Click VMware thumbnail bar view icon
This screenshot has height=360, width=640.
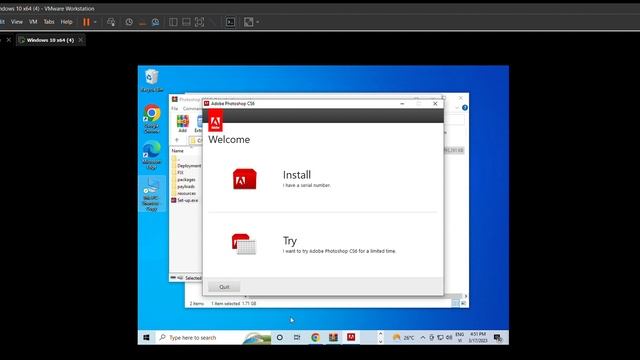click(x=186, y=22)
